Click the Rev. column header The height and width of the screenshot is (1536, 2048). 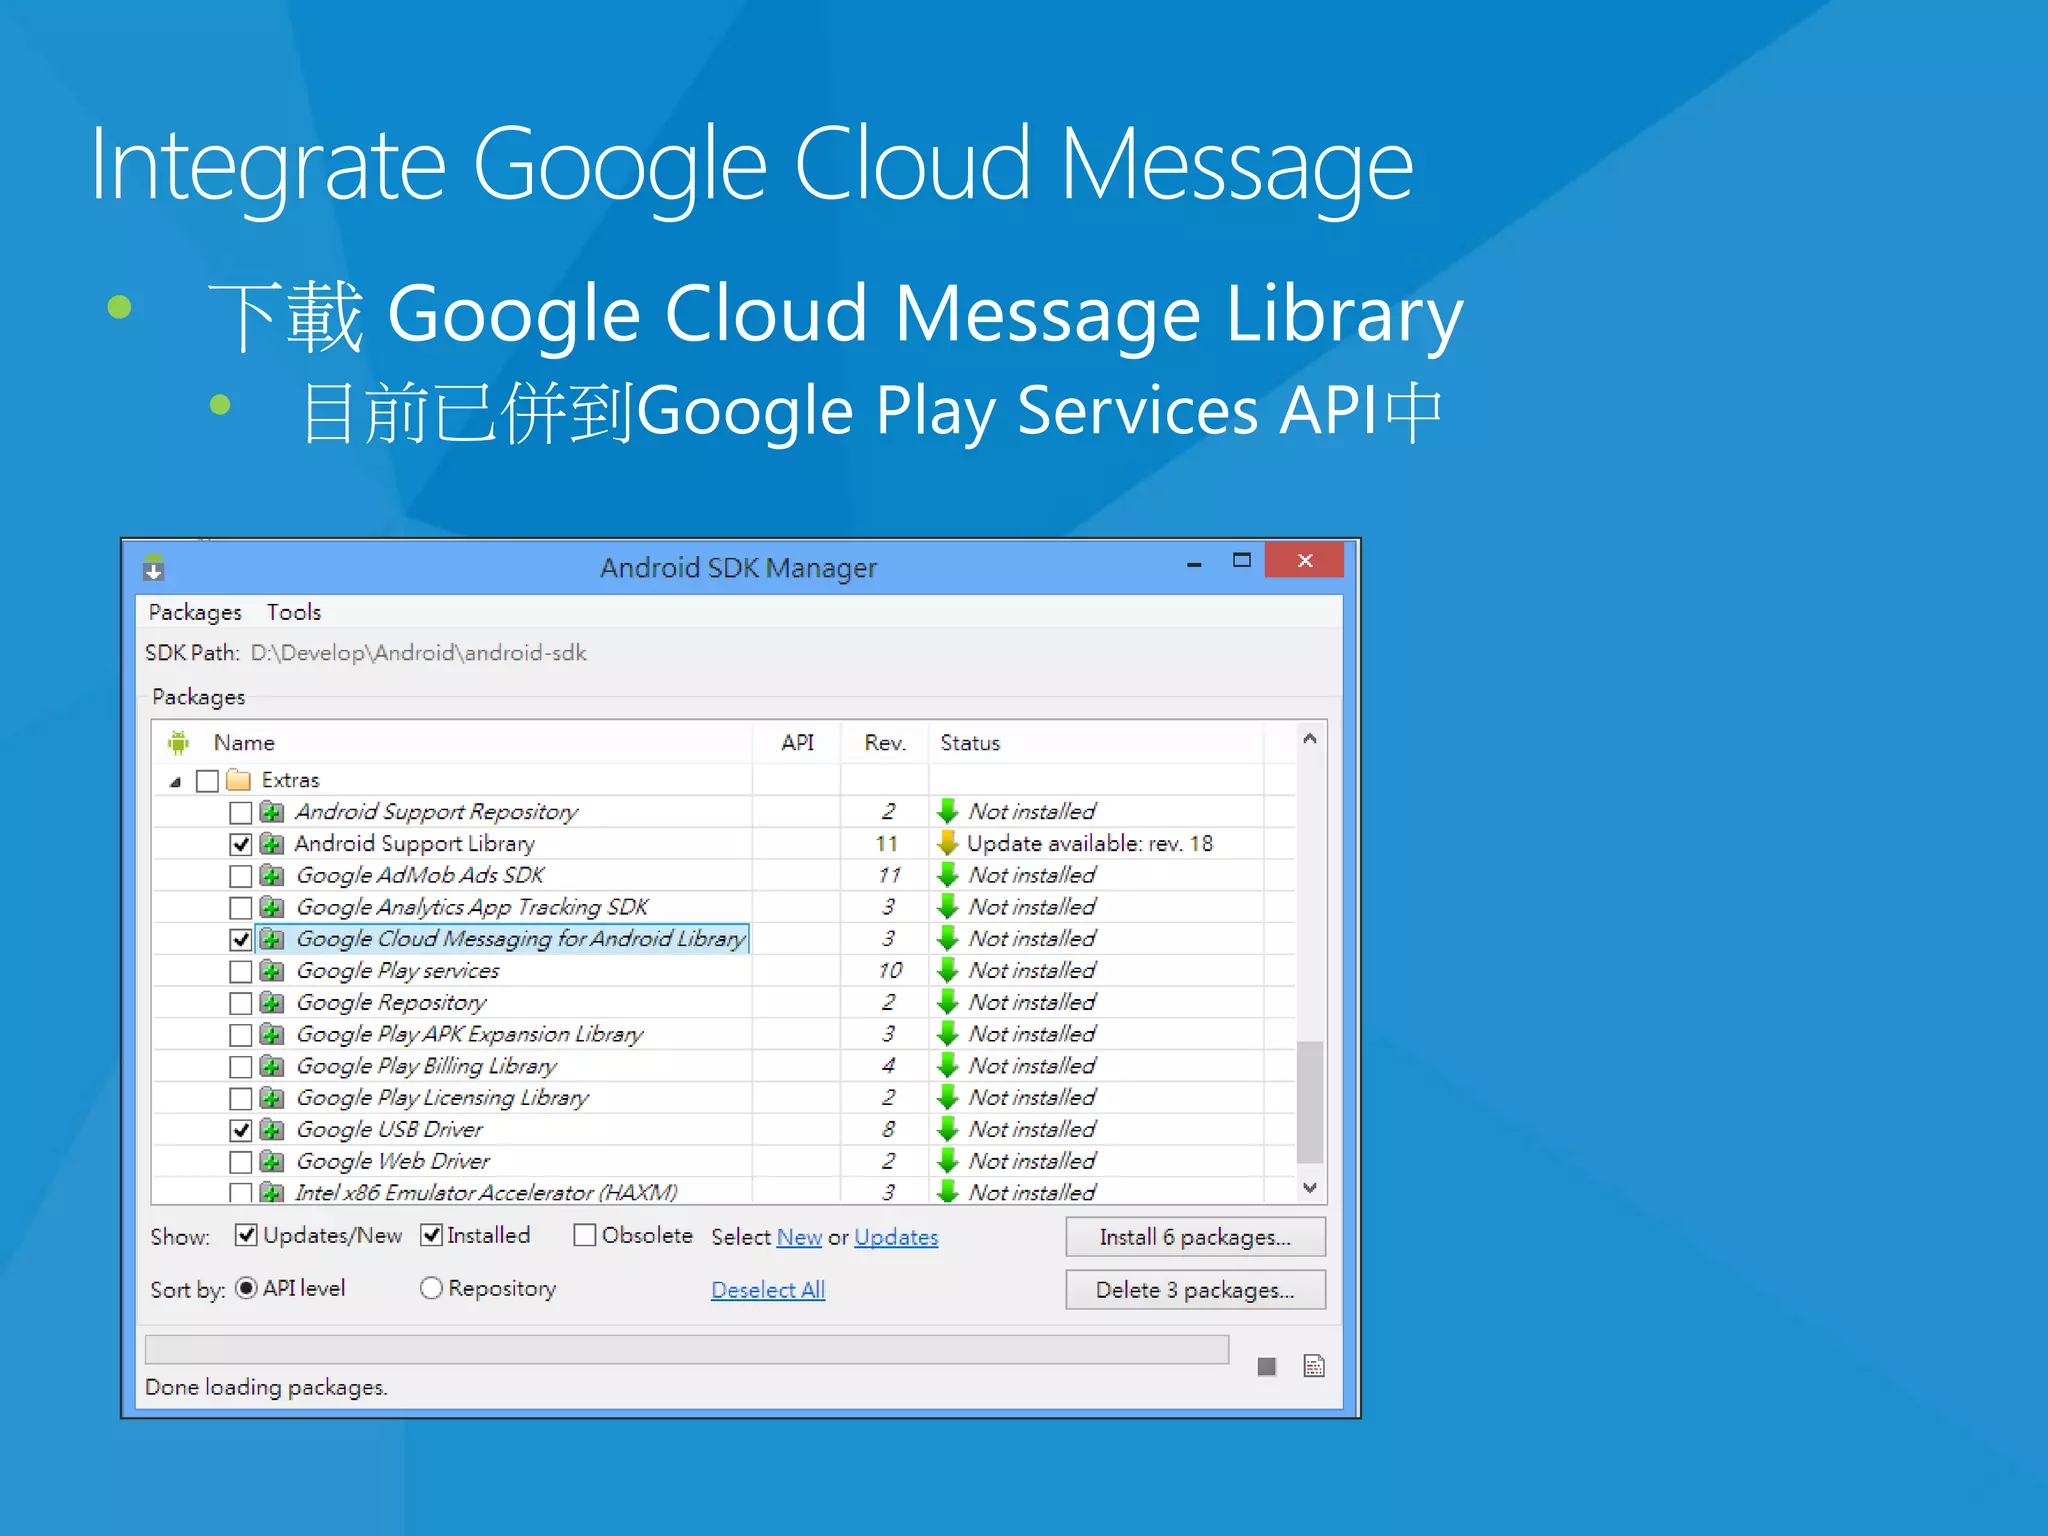[885, 742]
